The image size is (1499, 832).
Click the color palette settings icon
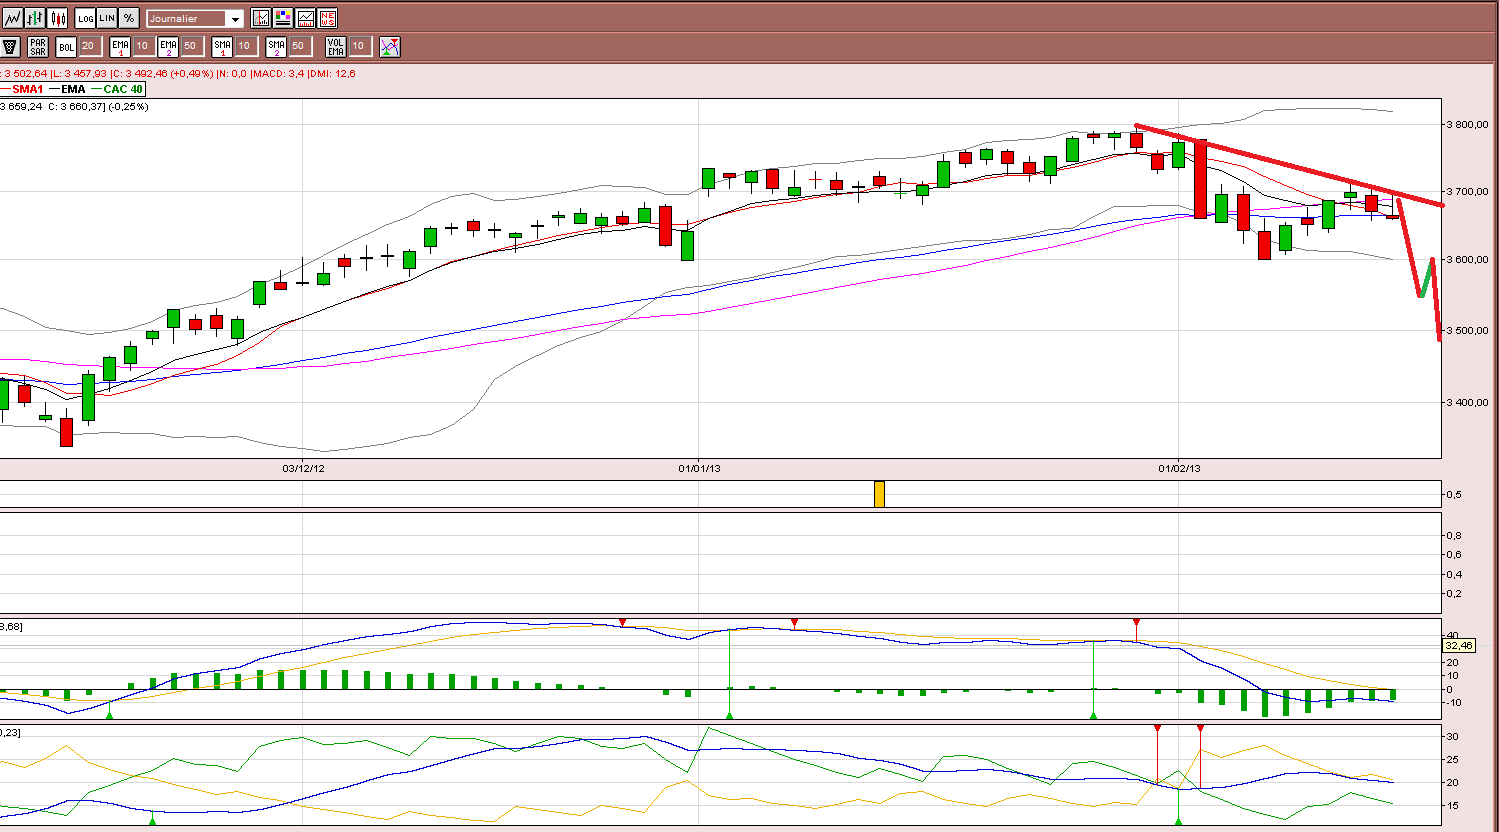tap(283, 18)
